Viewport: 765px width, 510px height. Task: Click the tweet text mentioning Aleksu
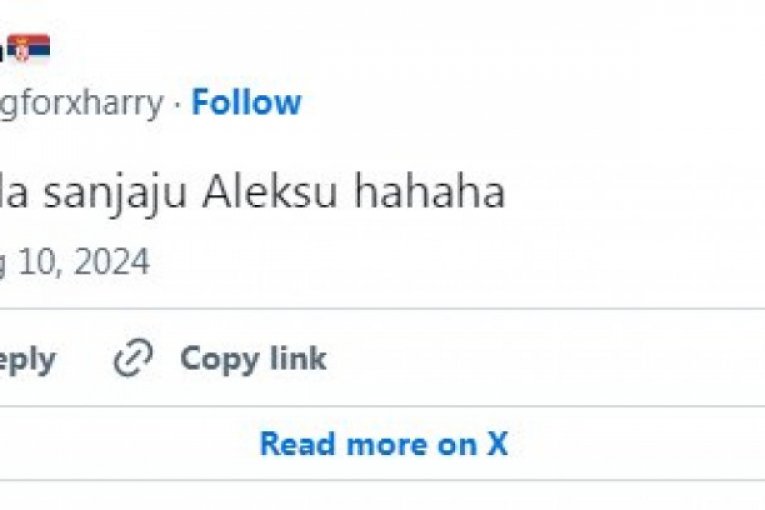[250, 193]
